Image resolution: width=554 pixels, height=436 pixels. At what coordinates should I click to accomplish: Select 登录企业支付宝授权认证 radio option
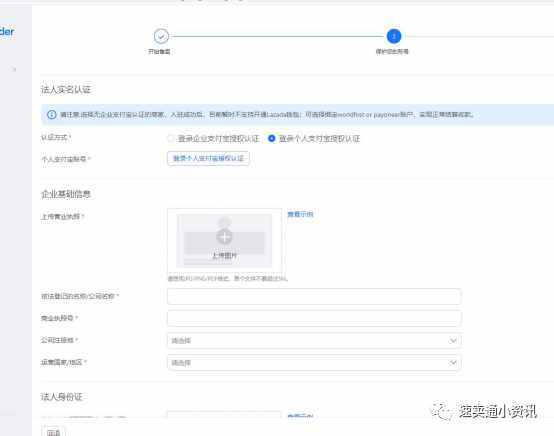point(170,139)
